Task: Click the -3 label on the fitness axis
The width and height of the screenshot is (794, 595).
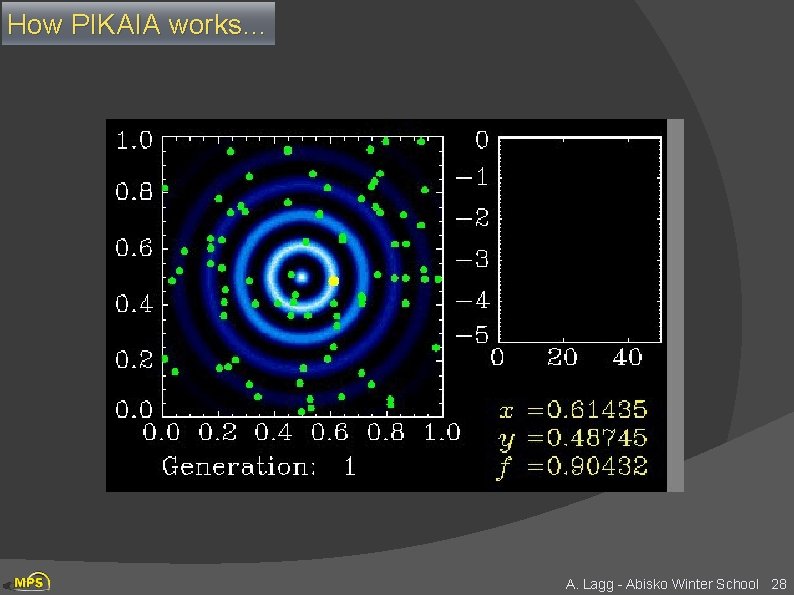Action: pos(472,259)
